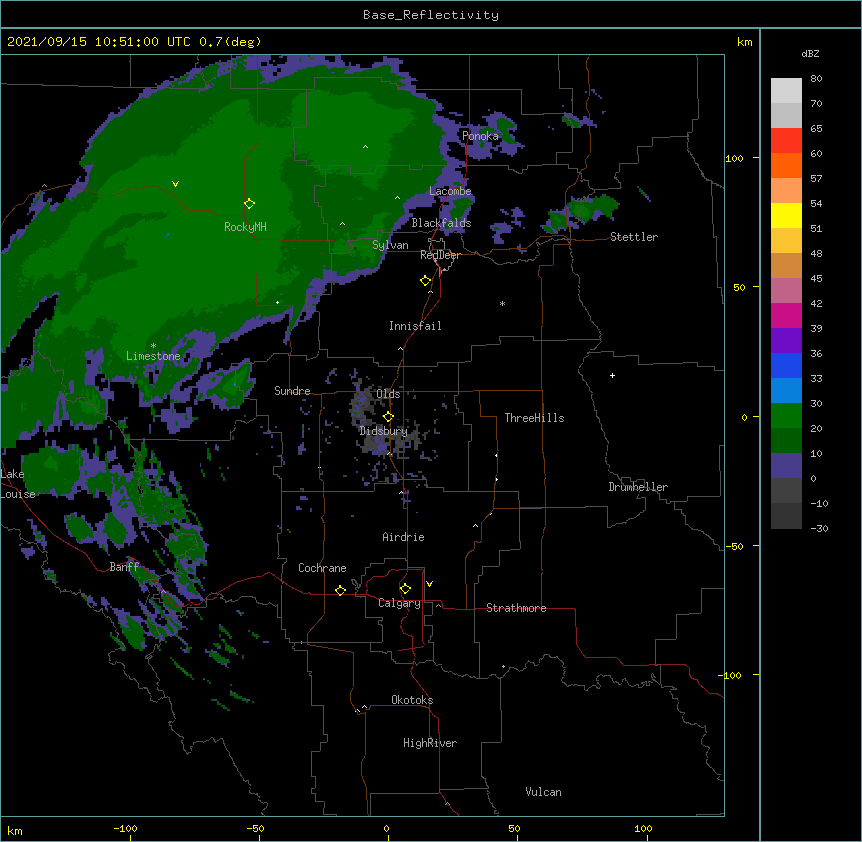Viewport: 862px width, 842px height.
Task: Pick the gold 48-51 dBZ legend swatch
Action: (786, 241)
